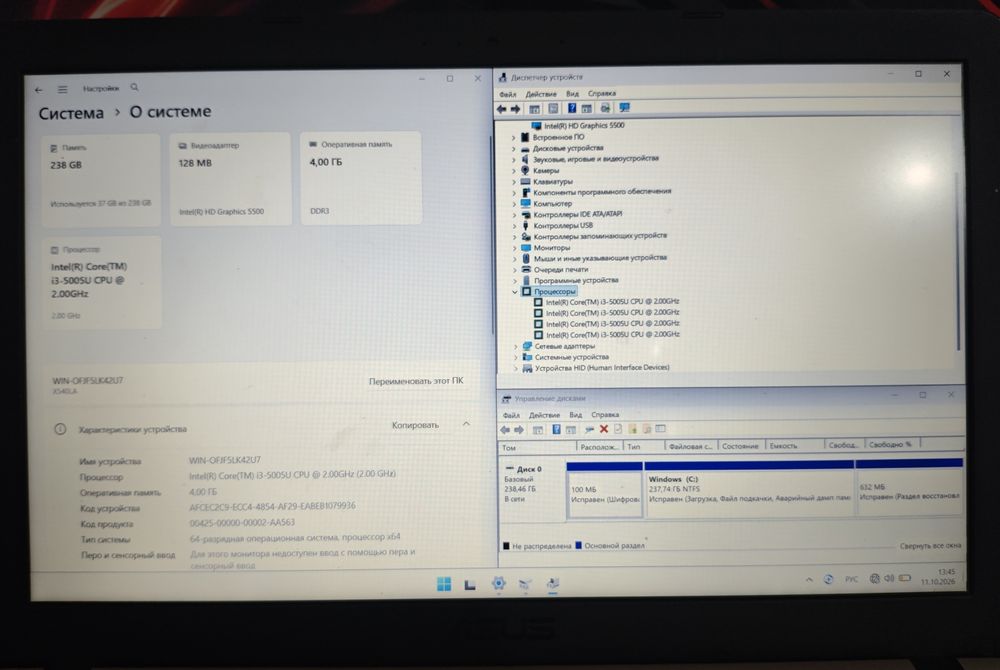1000x670 pixels.
Task: Open Действие menu in Disk Management
Action: coord(544,415)
